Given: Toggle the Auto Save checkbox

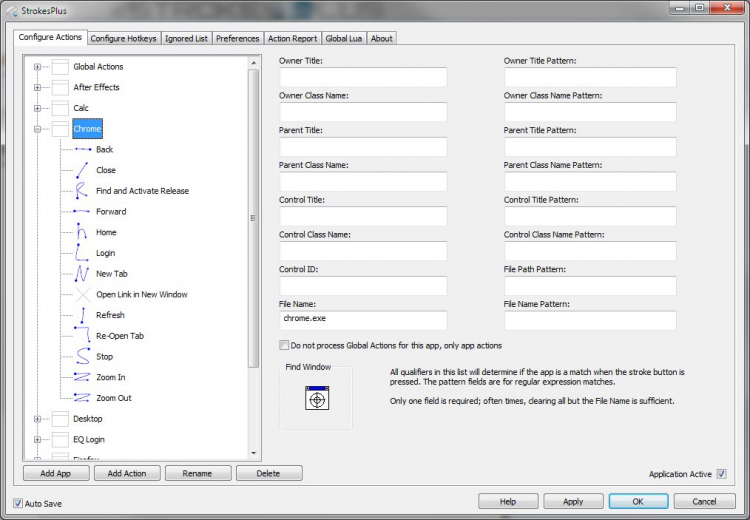Looking at the screenshot, I should [18, 503].
